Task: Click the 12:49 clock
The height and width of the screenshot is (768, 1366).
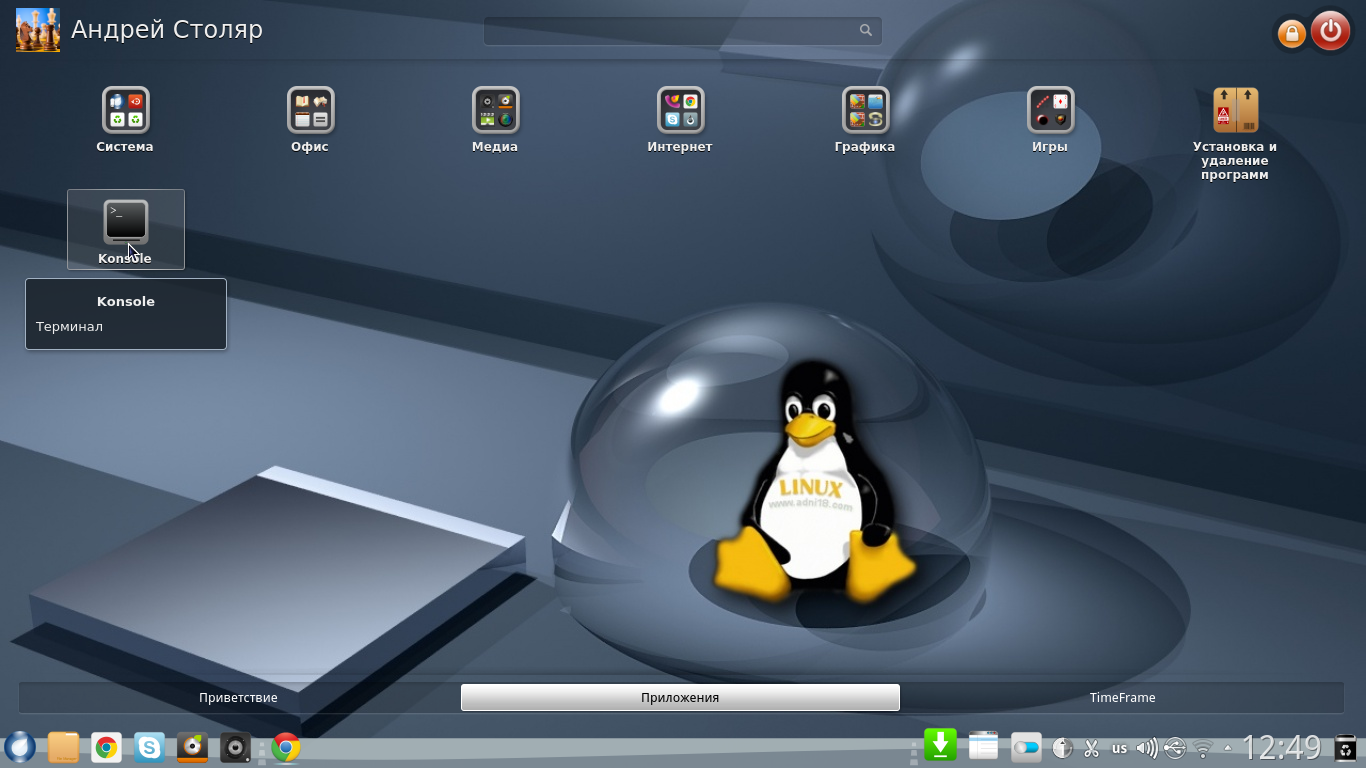Action: point(1282,747)
